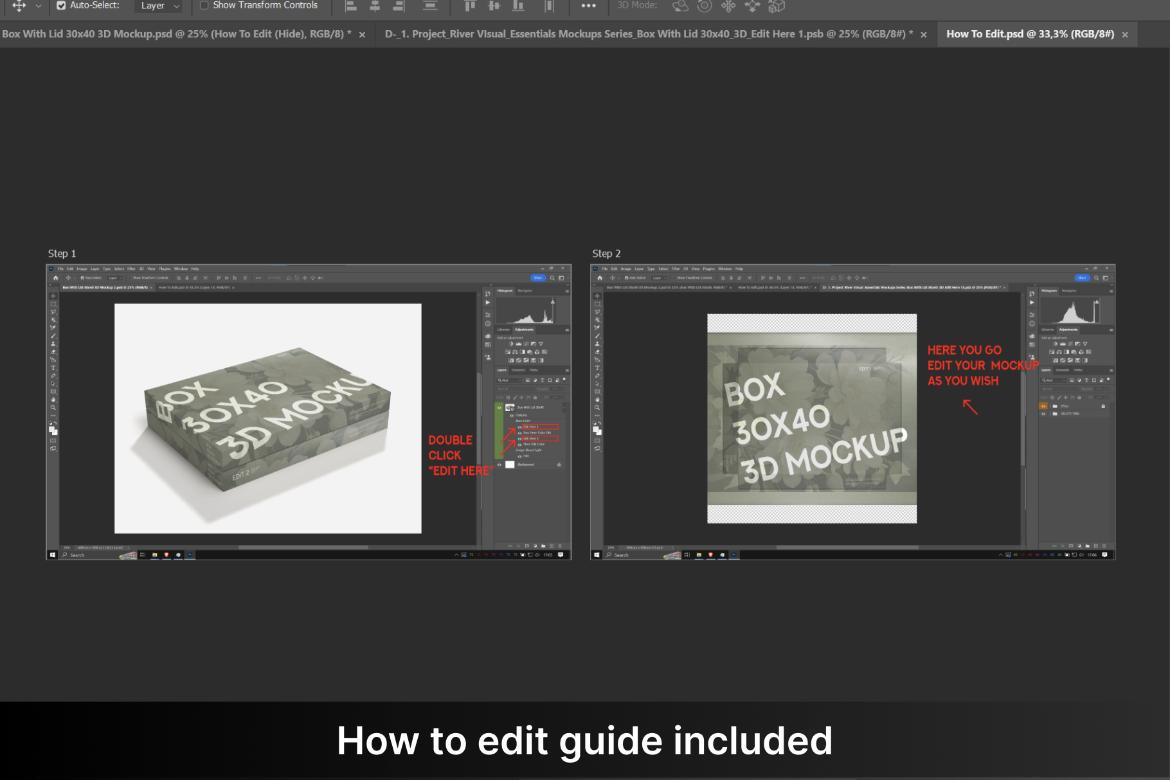Switch to the Edit Here 1.psb document tab

coord(649,34)
